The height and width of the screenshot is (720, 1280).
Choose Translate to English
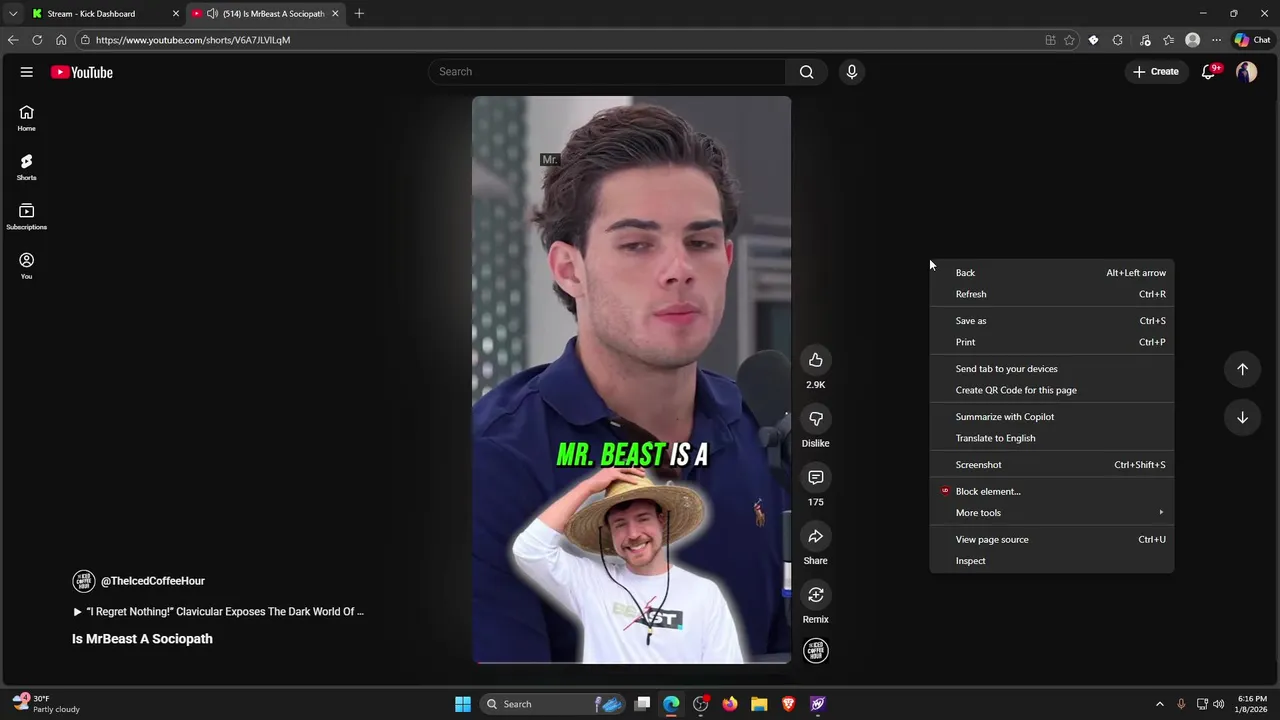(x=1051, y=438)
